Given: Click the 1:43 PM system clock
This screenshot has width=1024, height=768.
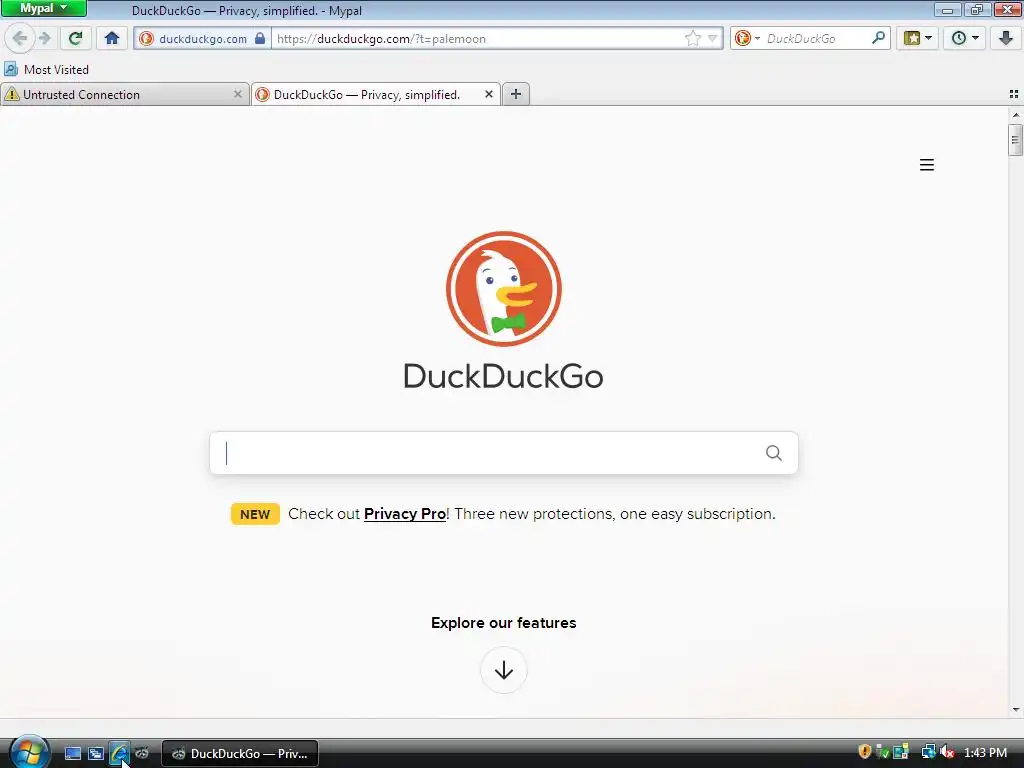Looking at the screenshot, I should tap(985, 753).
